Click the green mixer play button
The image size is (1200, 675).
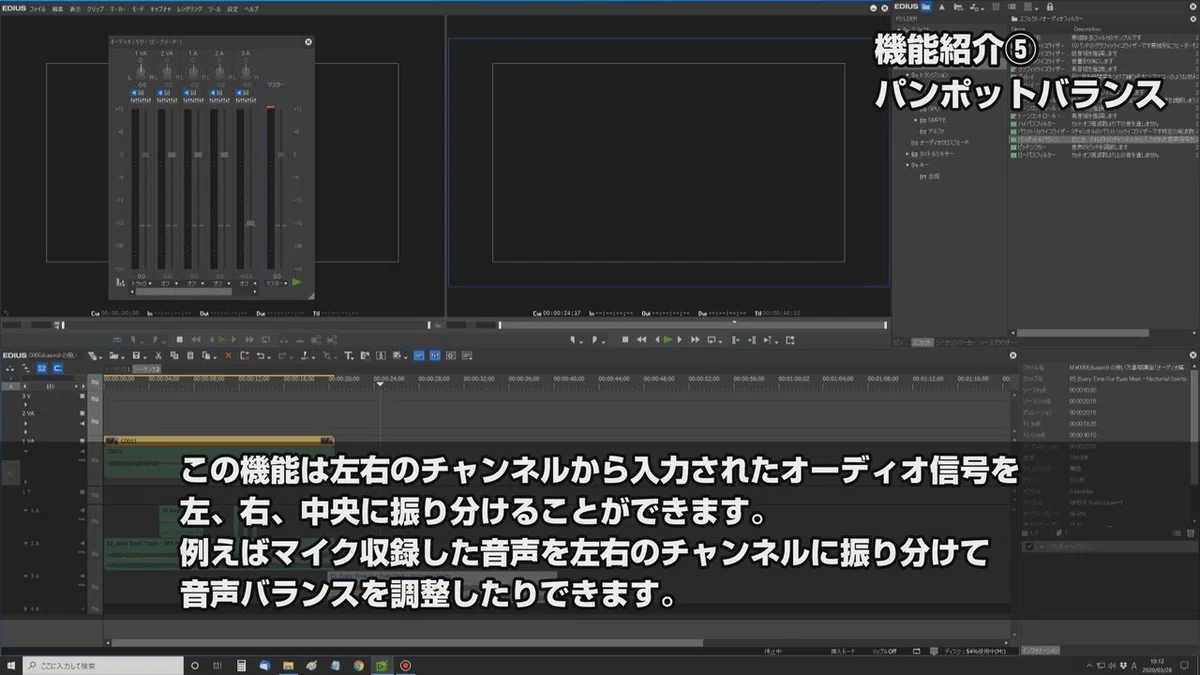296,282
